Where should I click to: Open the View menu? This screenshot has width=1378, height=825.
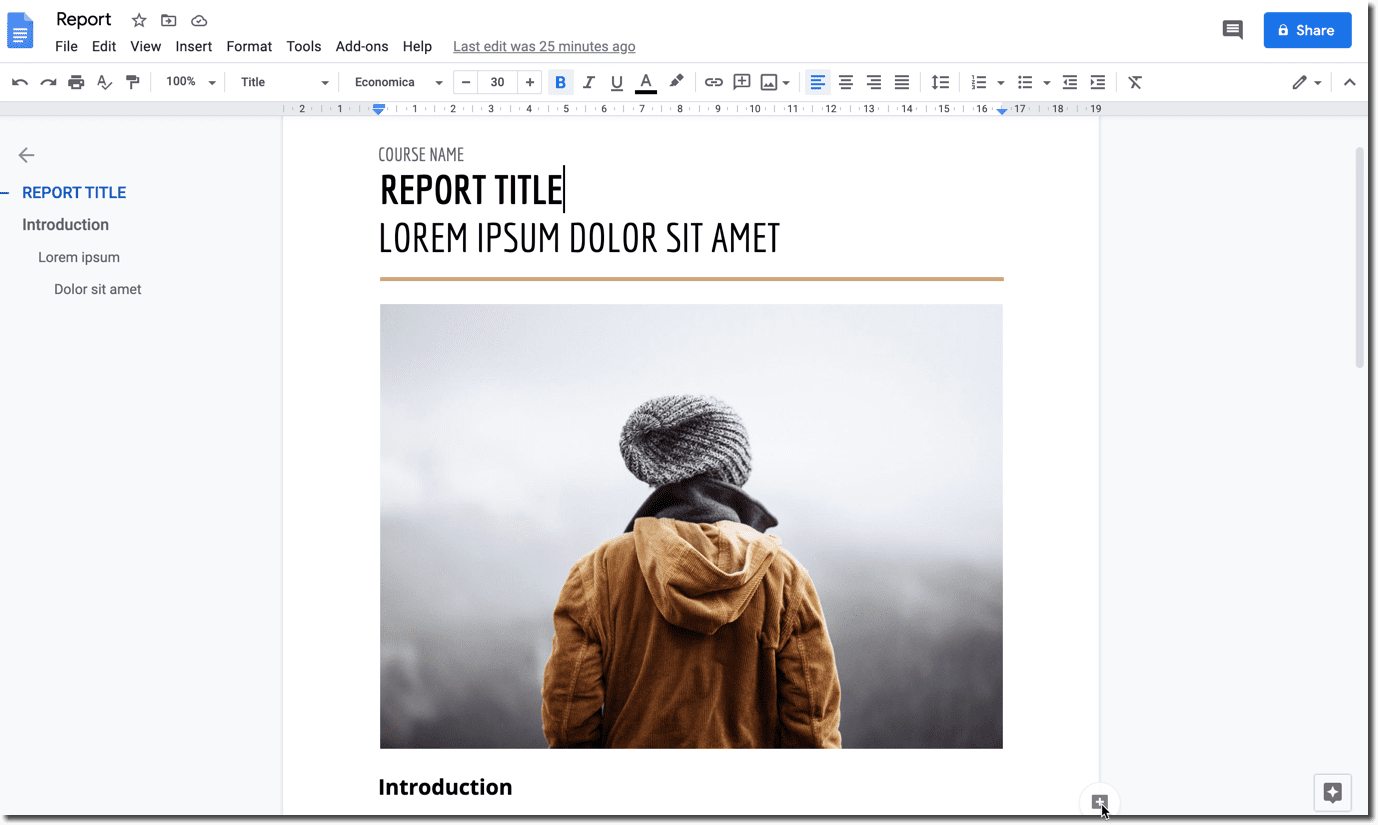coord(145,46)
